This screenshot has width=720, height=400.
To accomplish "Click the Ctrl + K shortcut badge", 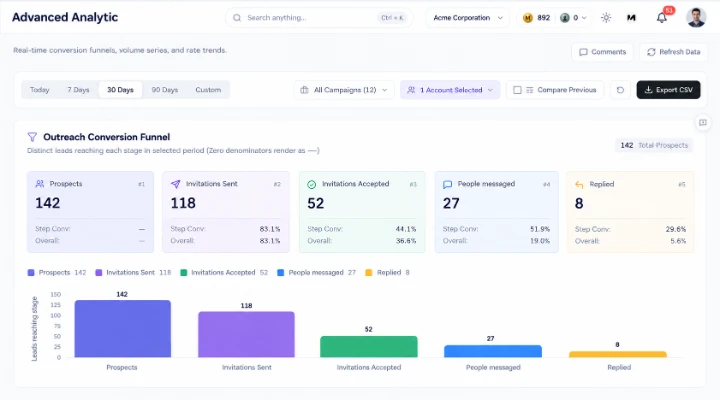I will pyautogui.click(x=392, y=18).
